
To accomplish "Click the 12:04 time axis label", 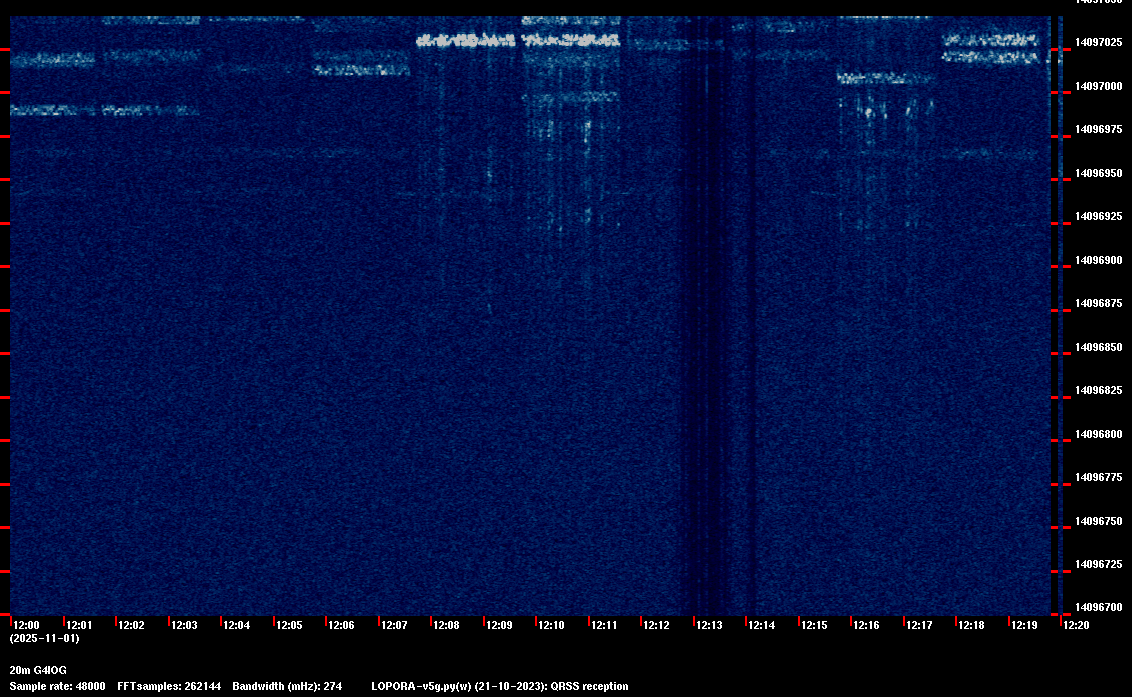I will pos(237,625).
